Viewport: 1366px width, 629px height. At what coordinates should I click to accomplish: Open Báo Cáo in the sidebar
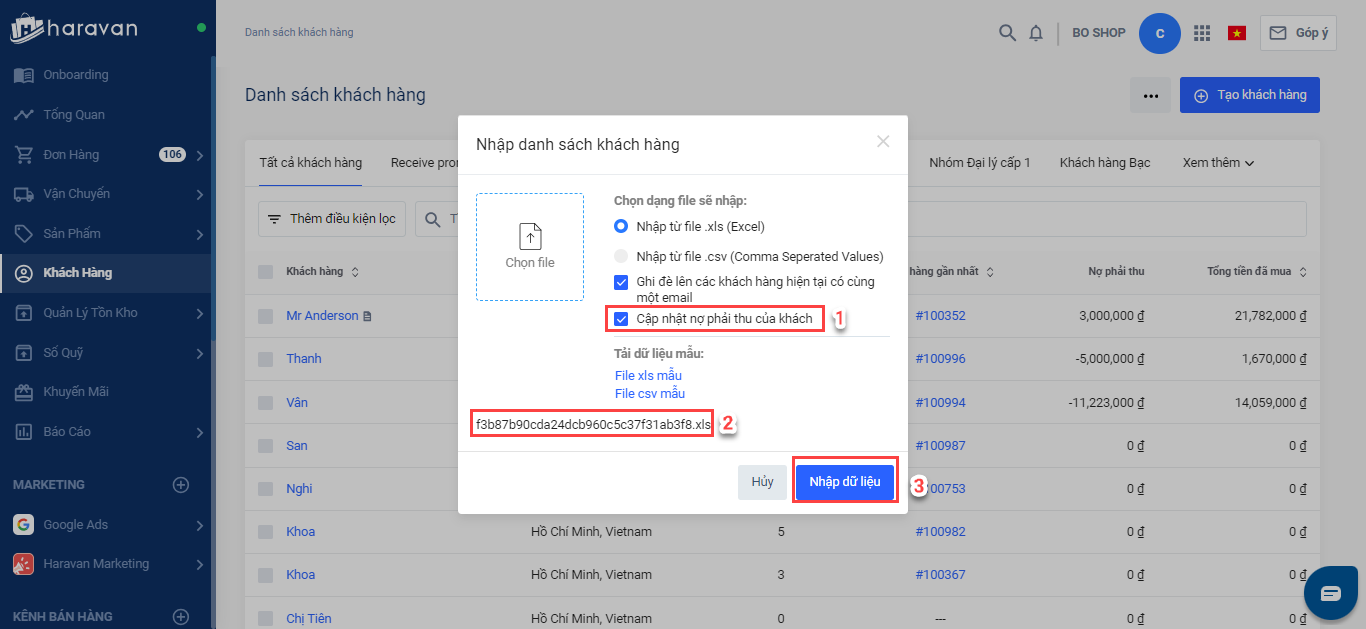click(67, 432)
